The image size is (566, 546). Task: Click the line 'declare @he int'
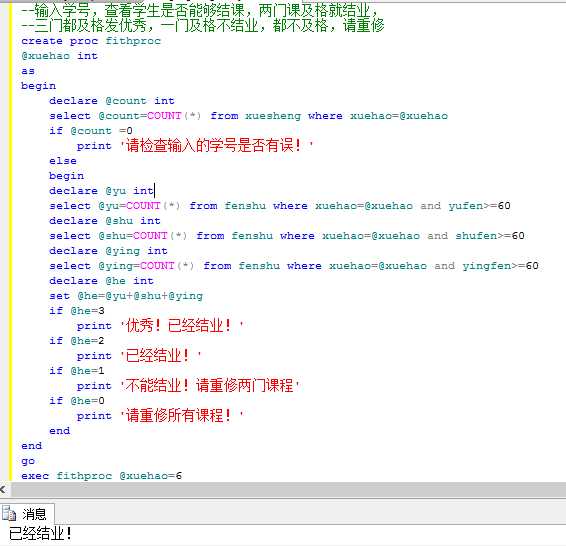point(101,281)
